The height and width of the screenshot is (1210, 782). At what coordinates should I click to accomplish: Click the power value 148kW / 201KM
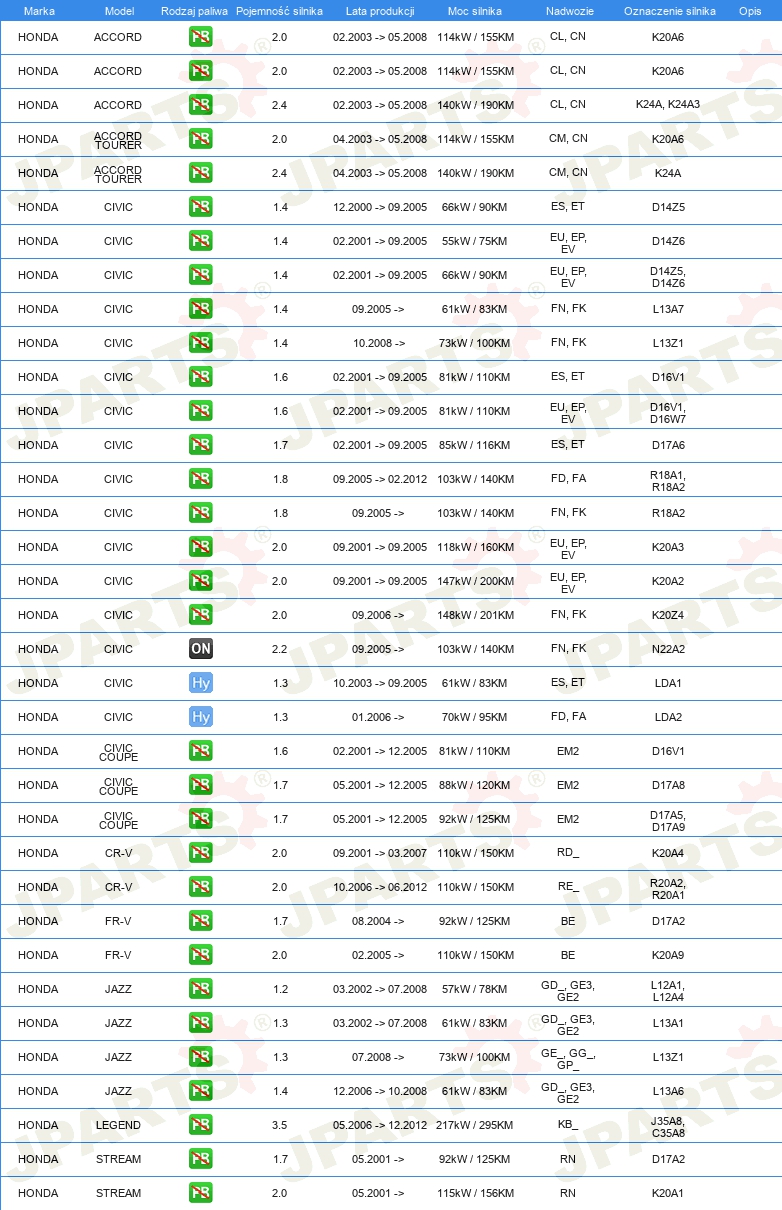pyautogui.click(x=475, y=615)
